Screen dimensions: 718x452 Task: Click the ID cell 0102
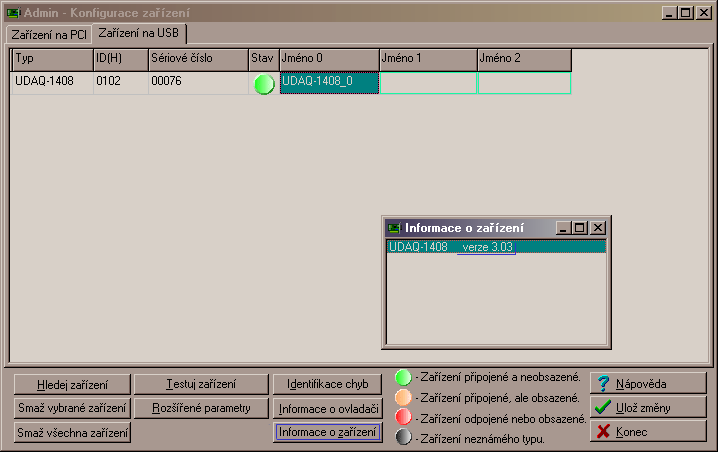coord(121,83)
